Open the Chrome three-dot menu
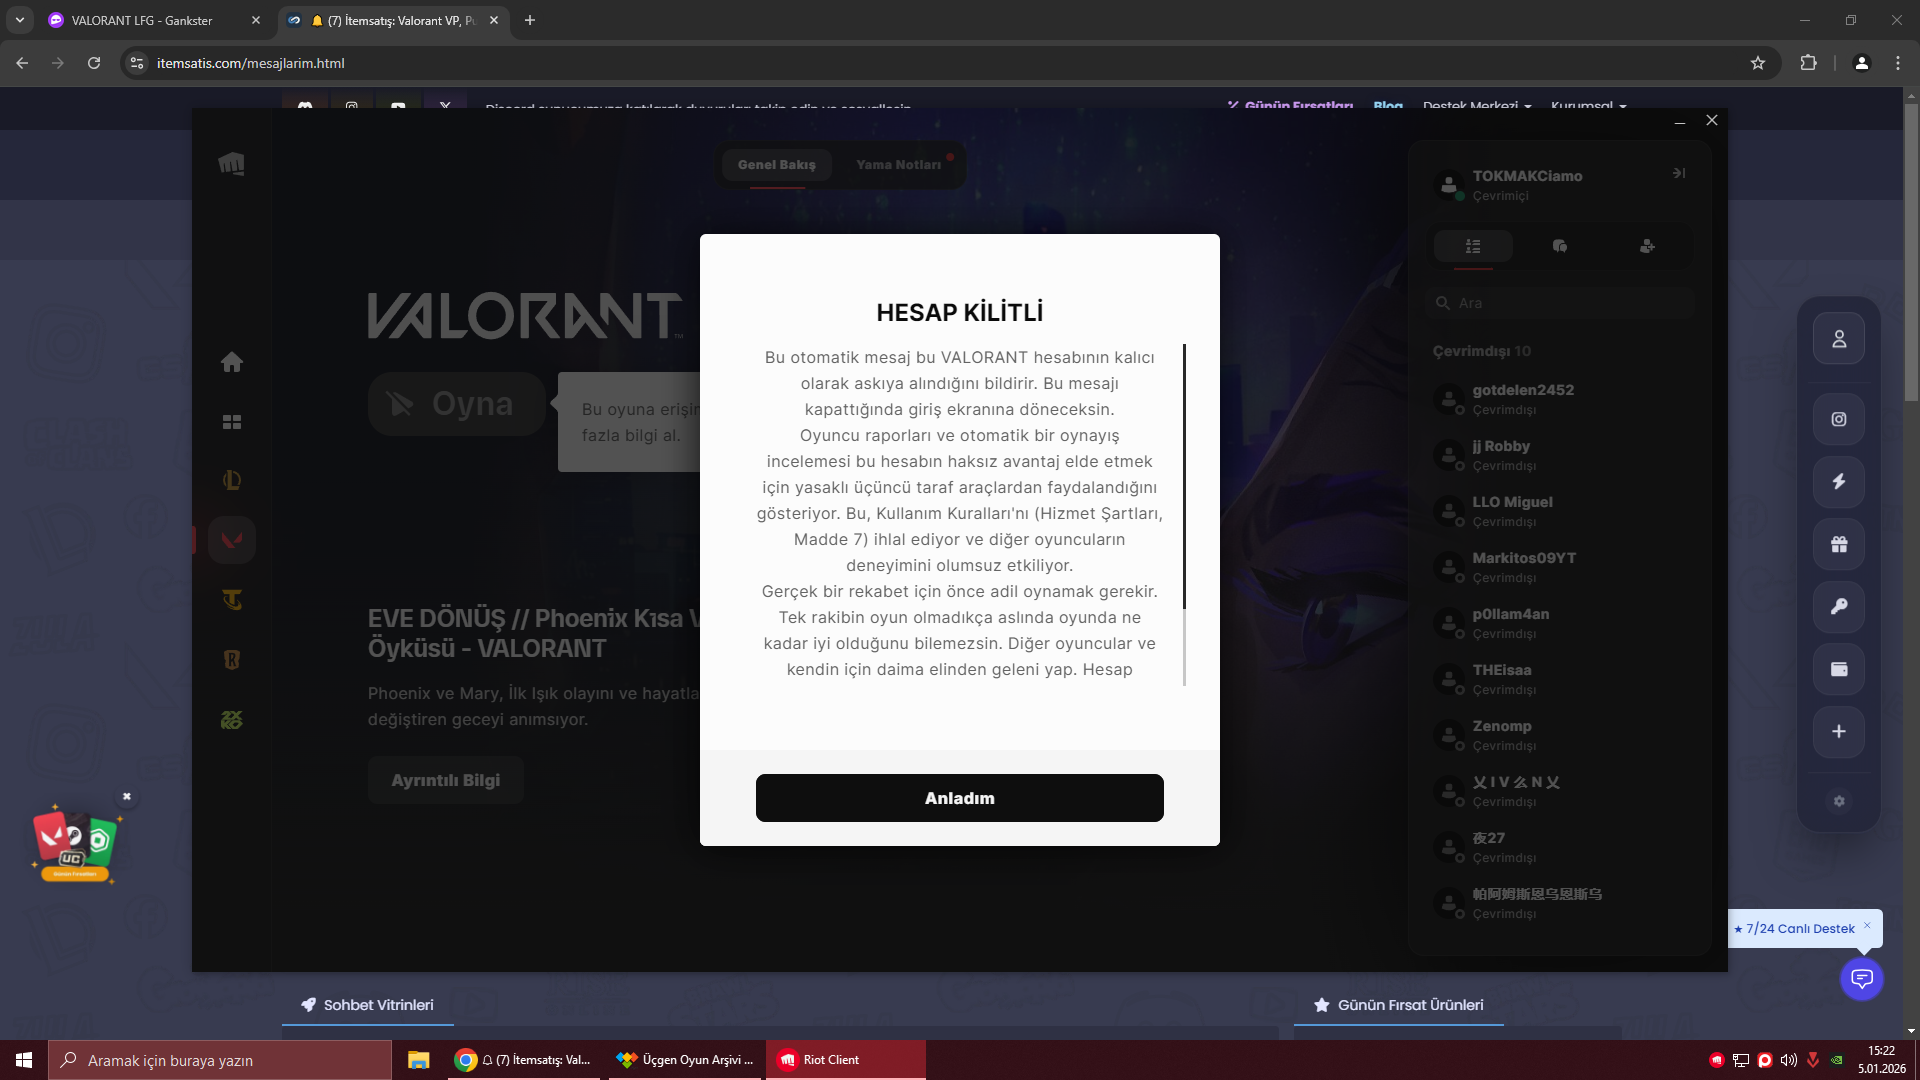The image size is (1920, 1080). pos(1898,63)
